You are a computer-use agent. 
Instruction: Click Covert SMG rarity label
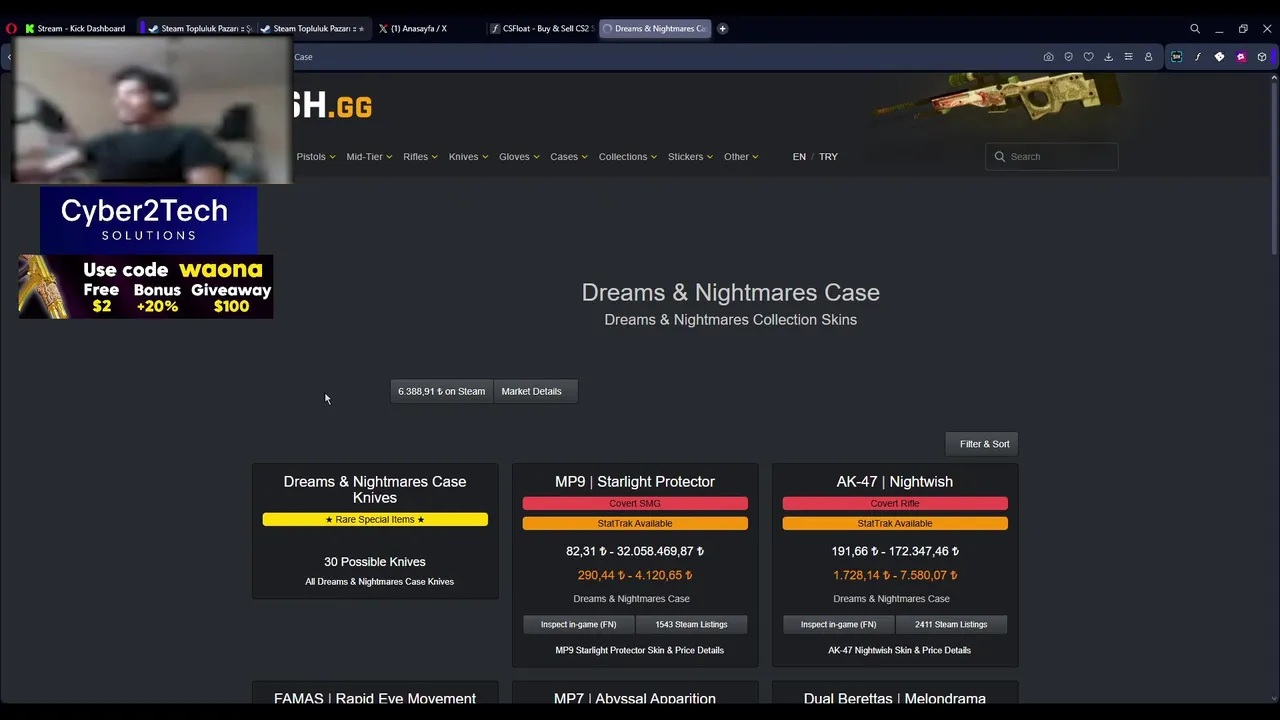click(x=635, y=504)
